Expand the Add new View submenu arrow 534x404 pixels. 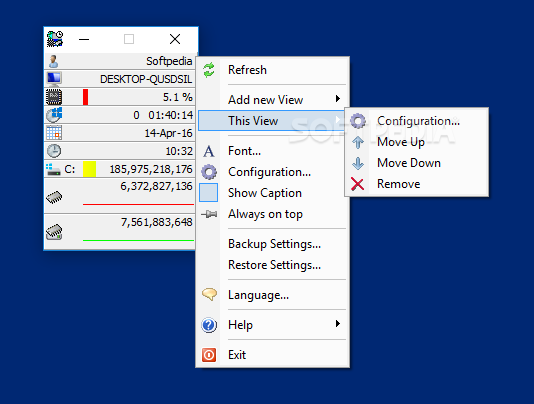tap(337, 99)
